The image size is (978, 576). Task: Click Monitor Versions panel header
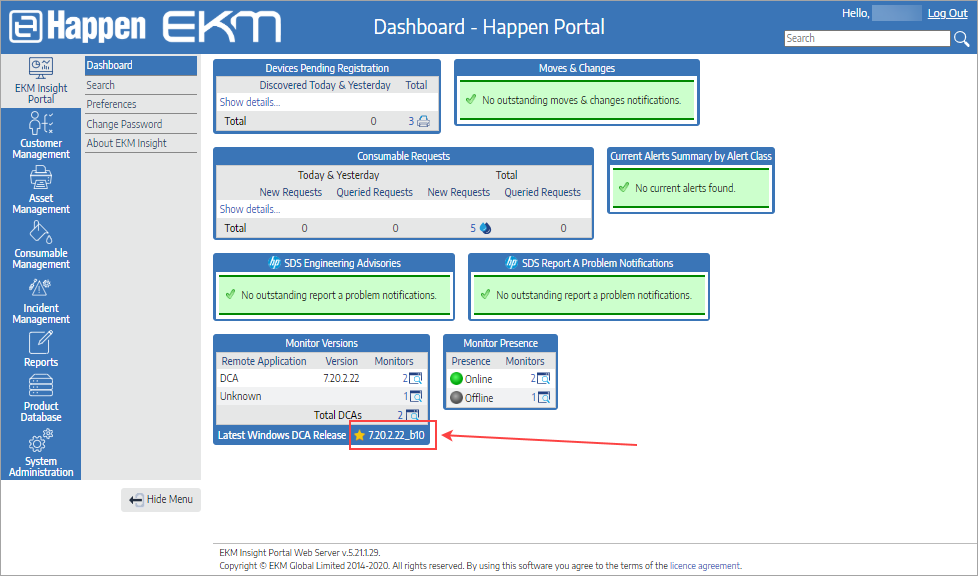tap(321, 343)
